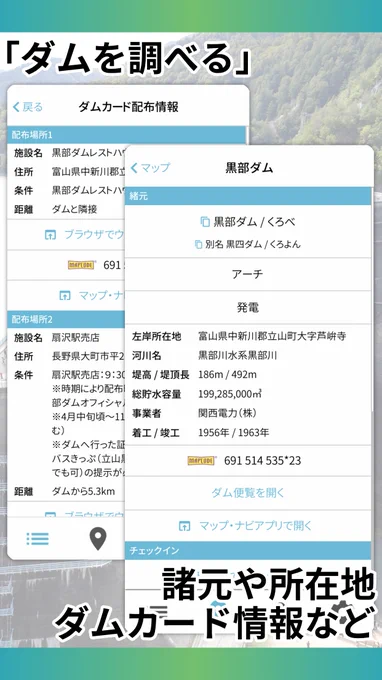Click the years 1956年 / 1963年

click(233, 432)
